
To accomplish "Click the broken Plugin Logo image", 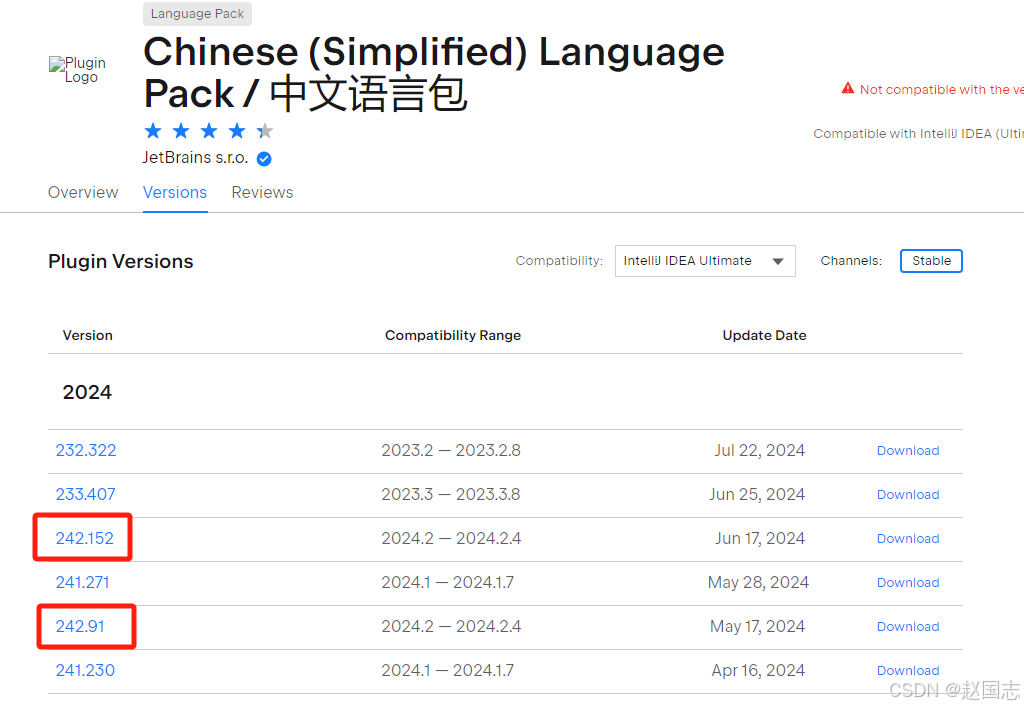I will click(77, 70).
